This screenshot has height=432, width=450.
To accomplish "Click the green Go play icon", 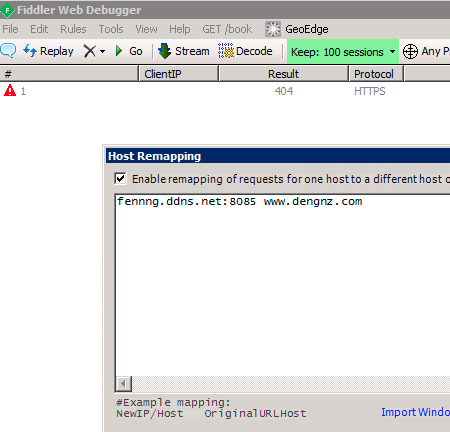I will point(119,51).
